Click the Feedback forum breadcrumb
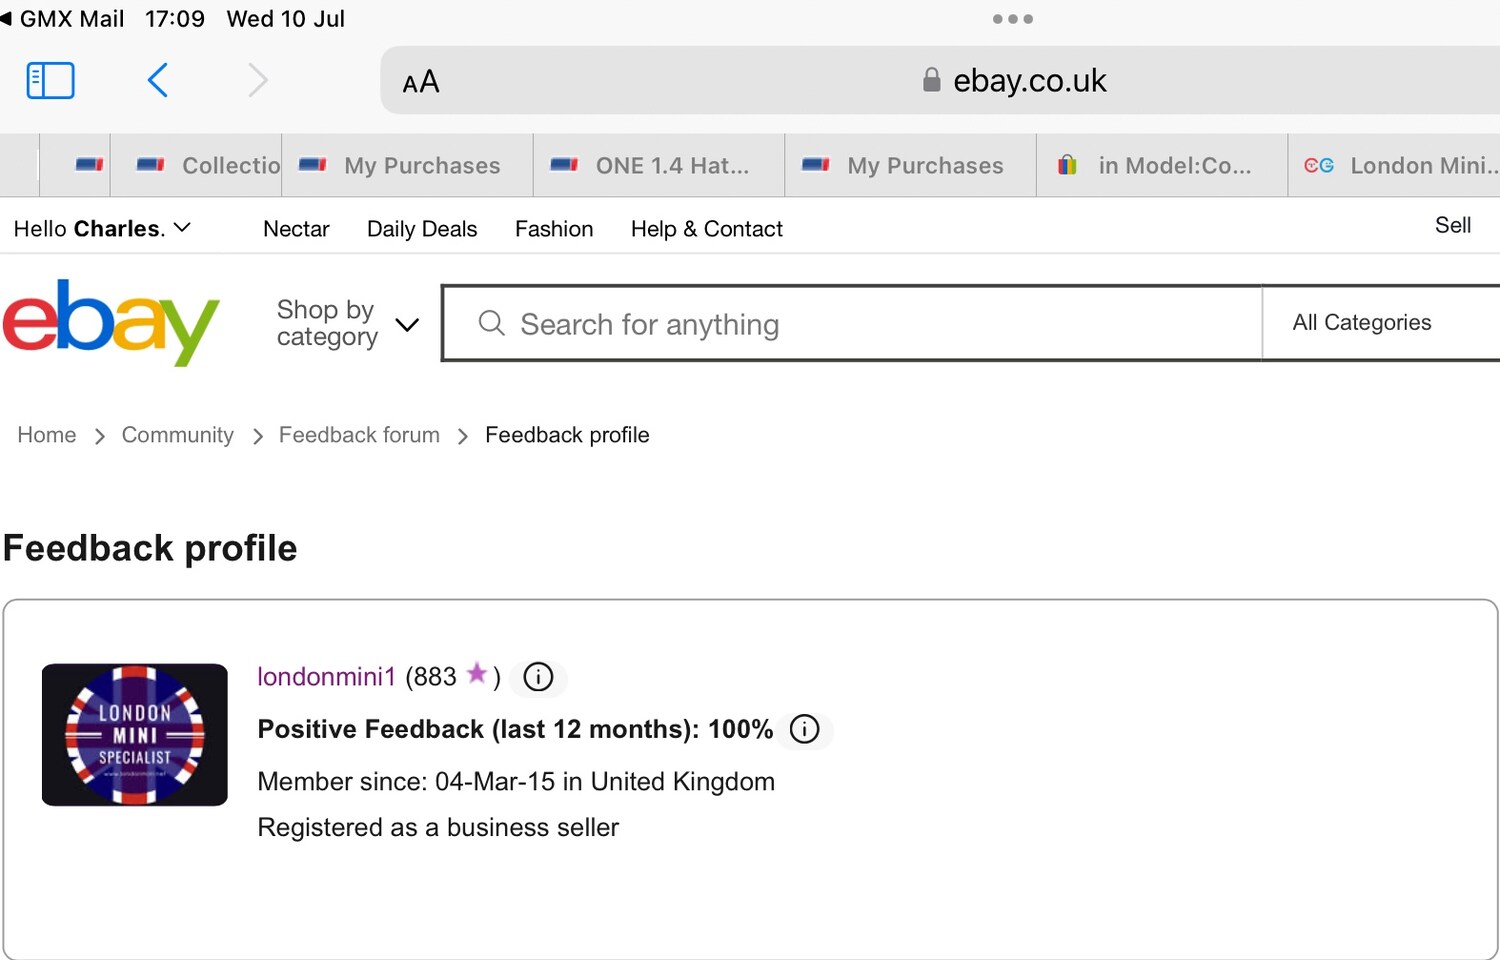Screen dimensions: 1500x960 [359, 435]
